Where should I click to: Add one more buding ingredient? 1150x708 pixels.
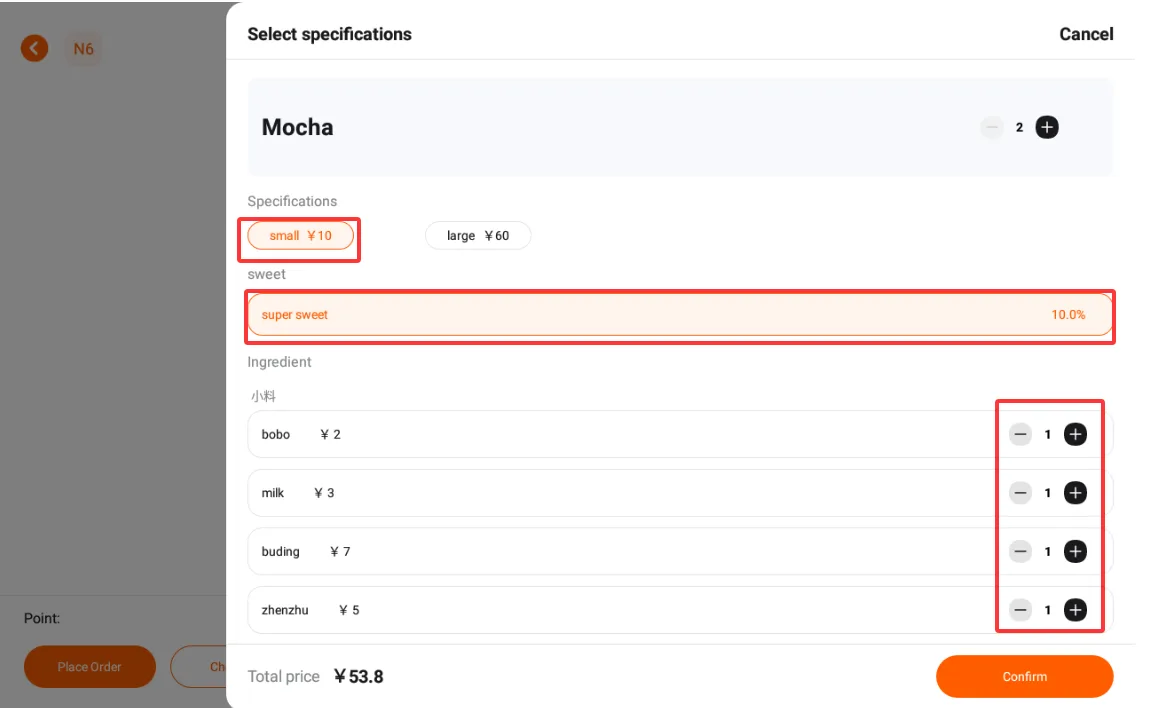click(x=1075, y=551)
